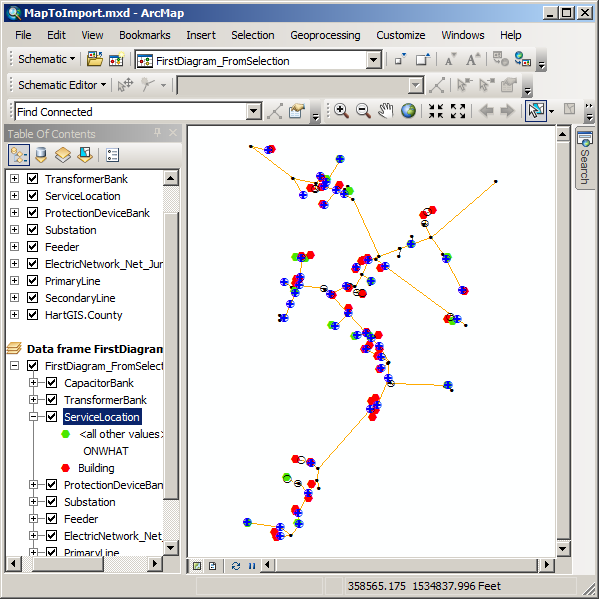Open the Bookmarks menu
Image resolution: width=599 pixels, height=599 pixels.
pos(144,35)
